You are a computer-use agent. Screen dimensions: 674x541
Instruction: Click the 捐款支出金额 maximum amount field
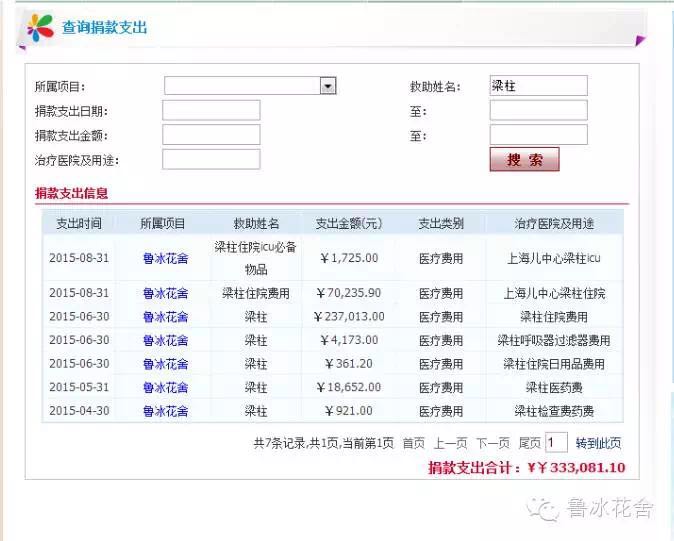(538, 135)
